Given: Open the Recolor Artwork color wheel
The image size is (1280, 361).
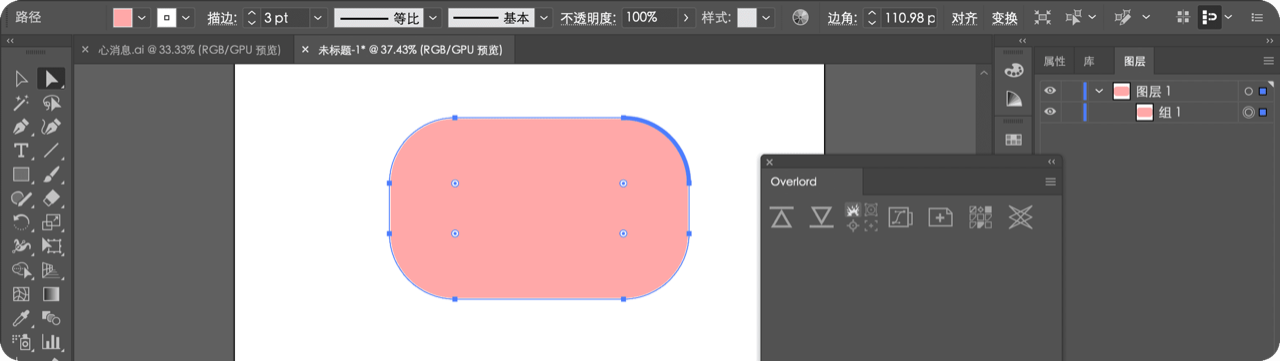Looking at the screenshot, I should coord(800,18).
